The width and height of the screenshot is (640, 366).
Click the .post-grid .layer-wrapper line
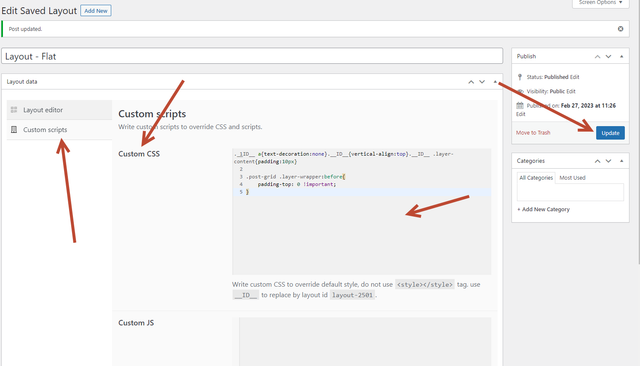296,177
